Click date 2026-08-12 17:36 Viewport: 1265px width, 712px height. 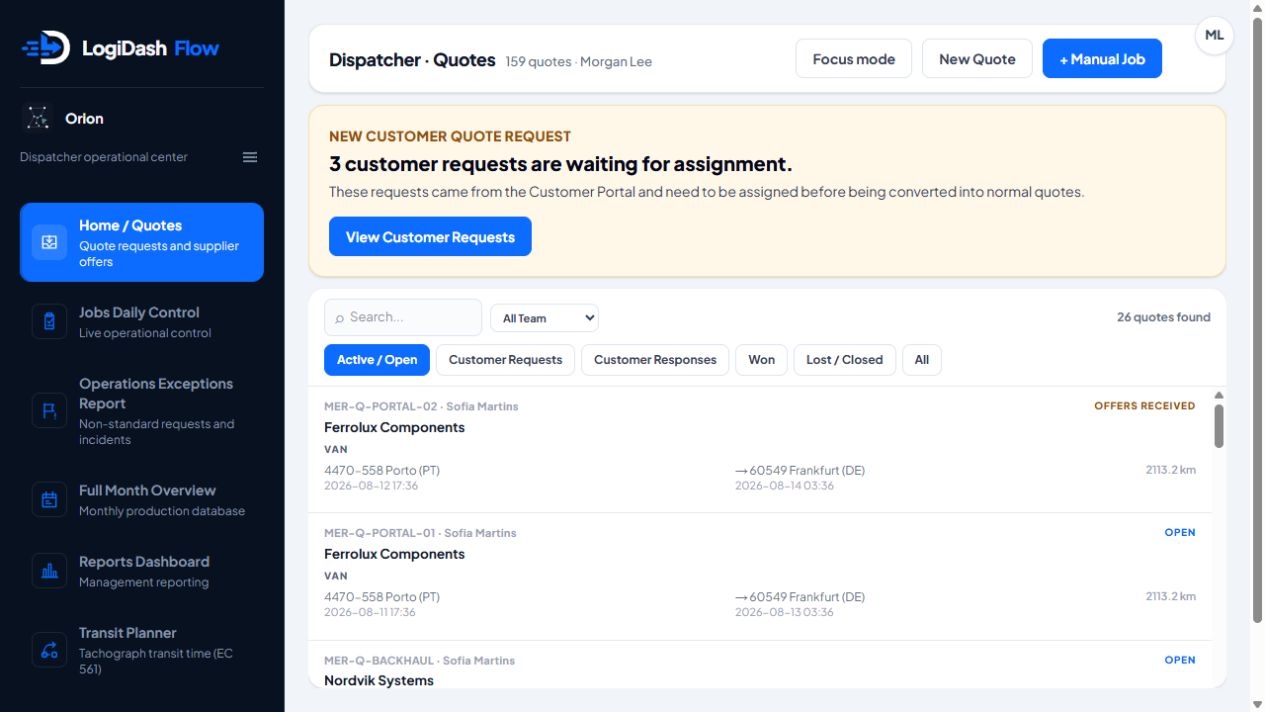tap(371, 486)
